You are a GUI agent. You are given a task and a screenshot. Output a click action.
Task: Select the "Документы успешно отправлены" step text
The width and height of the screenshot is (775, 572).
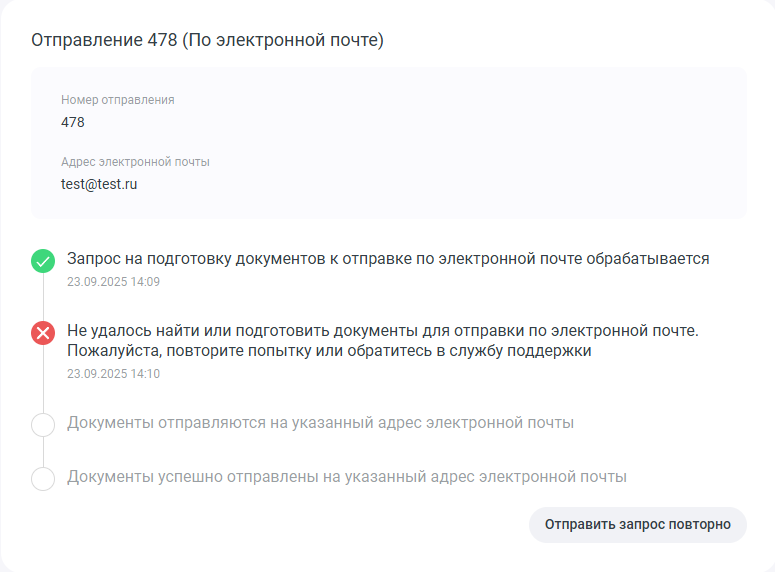pos(346,477)
